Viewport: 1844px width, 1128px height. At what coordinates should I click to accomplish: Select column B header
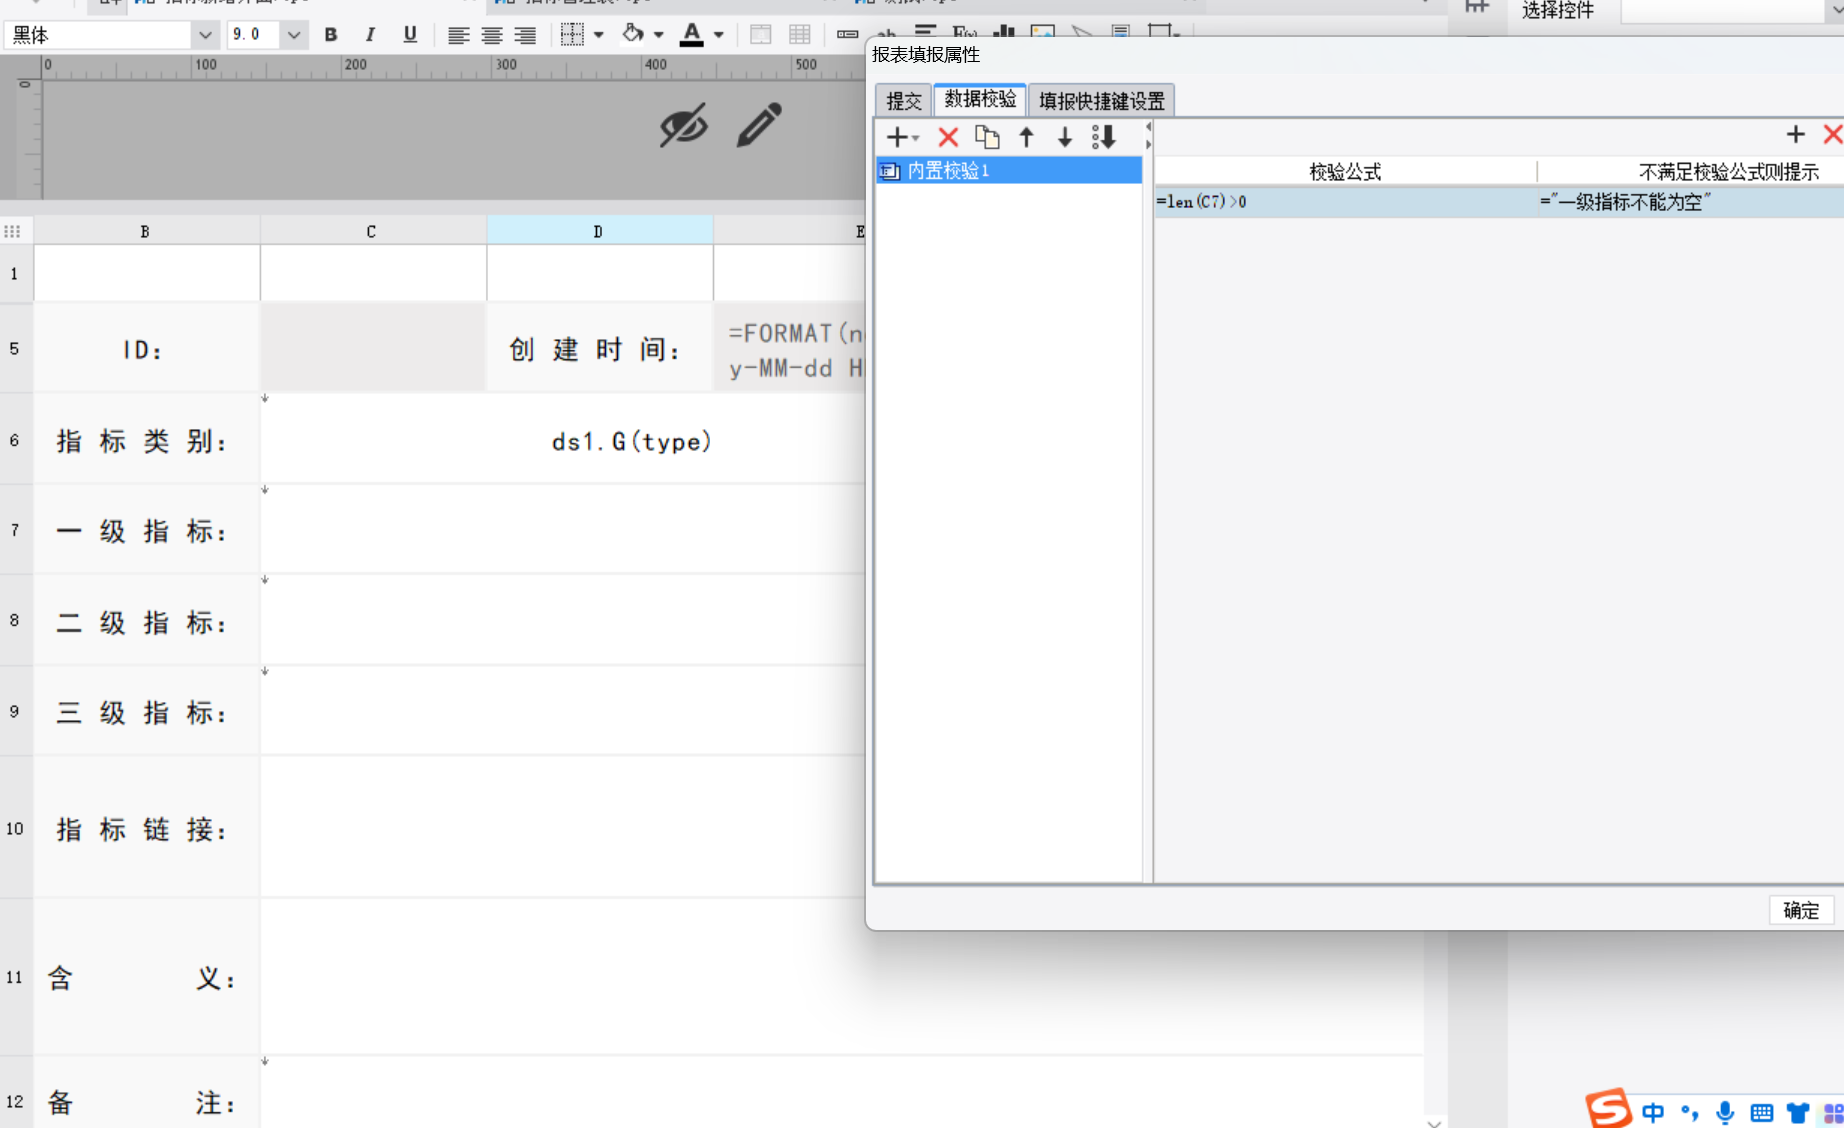click(146, 231)
